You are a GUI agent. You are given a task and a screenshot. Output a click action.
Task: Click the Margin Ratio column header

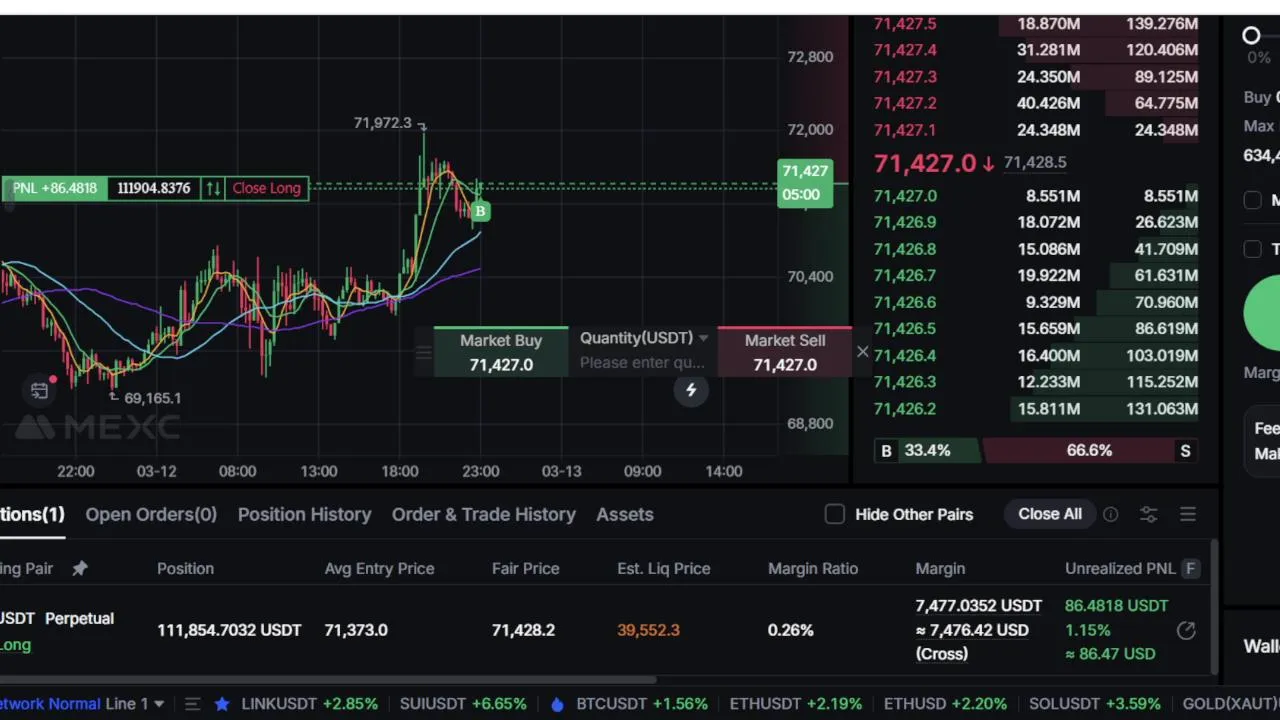click(x=813, y=568)
